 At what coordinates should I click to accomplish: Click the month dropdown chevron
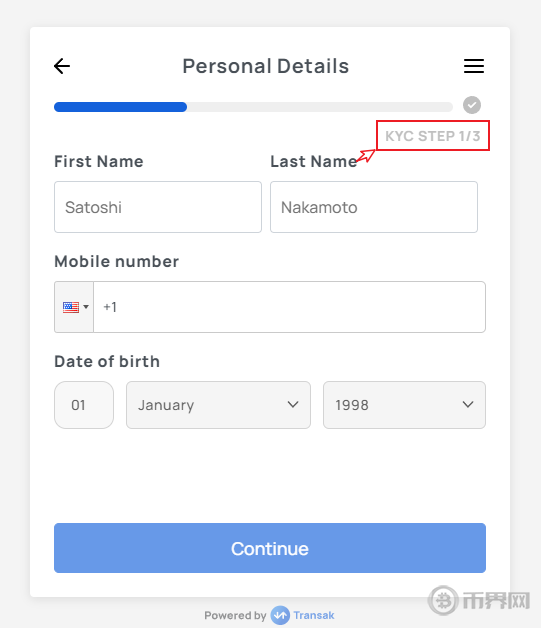click(293, 405)
